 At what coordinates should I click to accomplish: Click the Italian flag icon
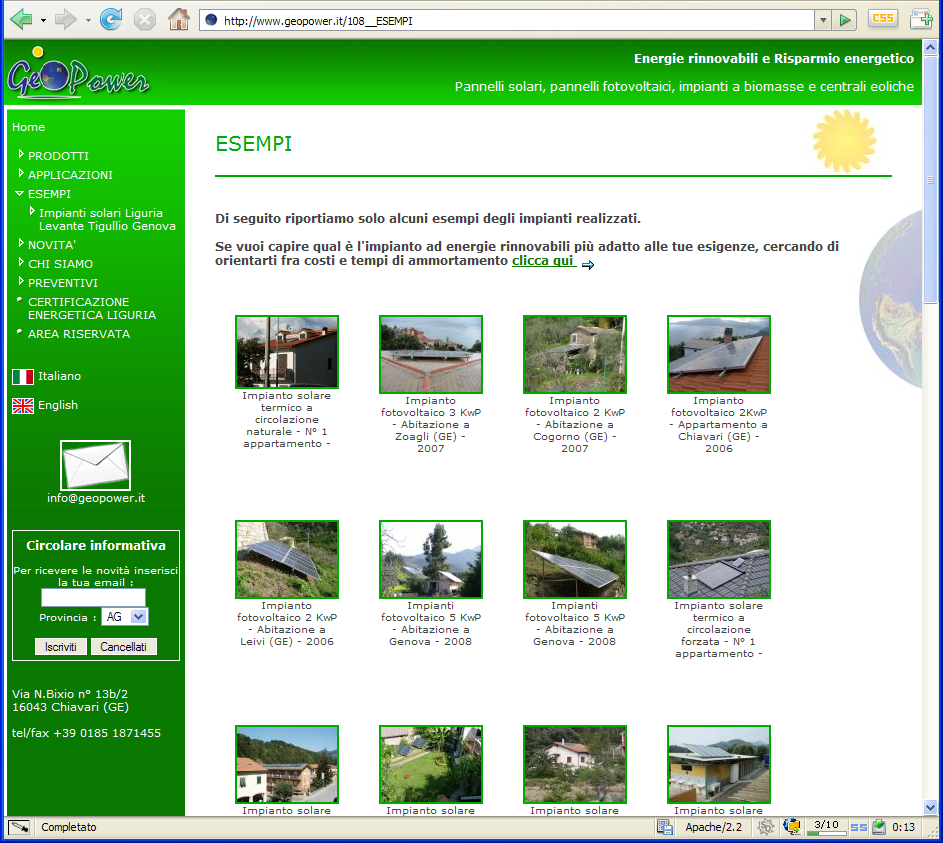(23, 377)
